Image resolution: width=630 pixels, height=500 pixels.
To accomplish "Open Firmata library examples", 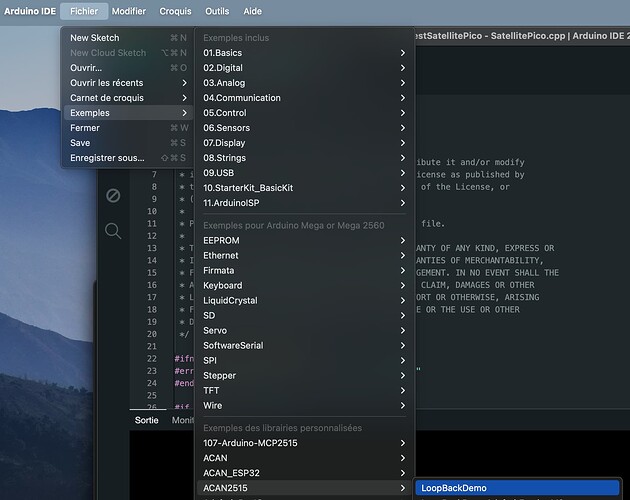I will coord(305,270).
